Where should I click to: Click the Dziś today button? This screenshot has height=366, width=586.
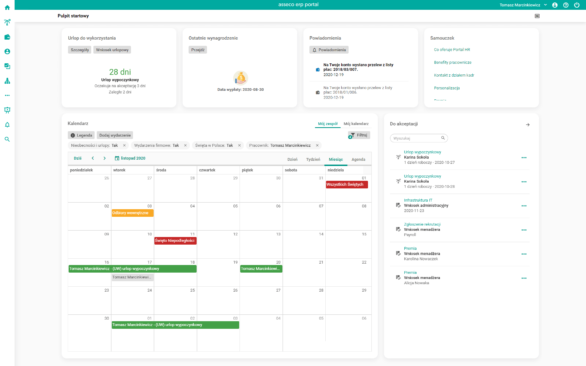(77, 159)
